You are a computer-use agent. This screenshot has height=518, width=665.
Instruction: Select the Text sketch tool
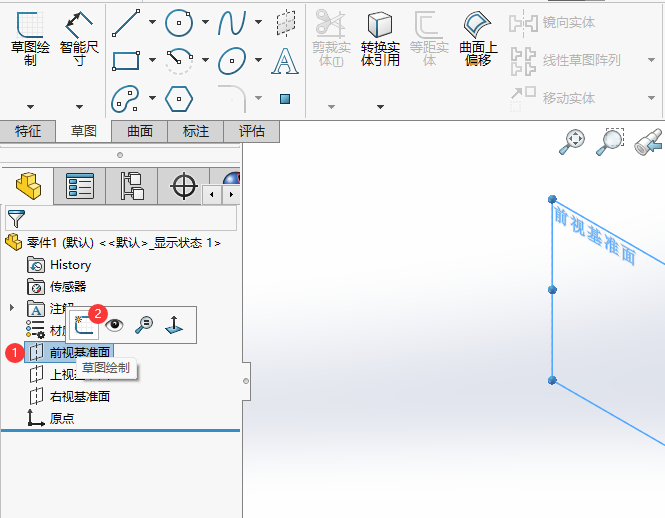(285, 61)
